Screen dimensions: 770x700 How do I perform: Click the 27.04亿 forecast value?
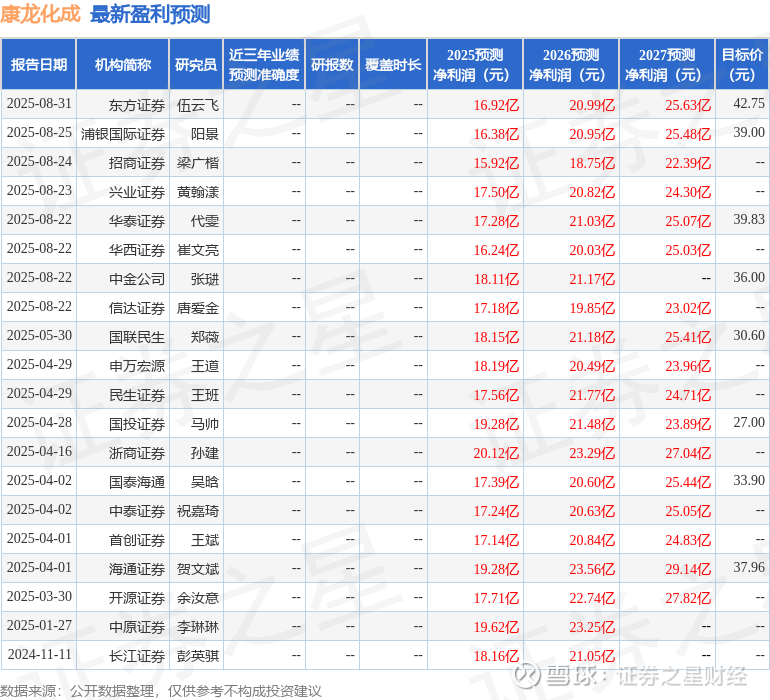point(688,453)
